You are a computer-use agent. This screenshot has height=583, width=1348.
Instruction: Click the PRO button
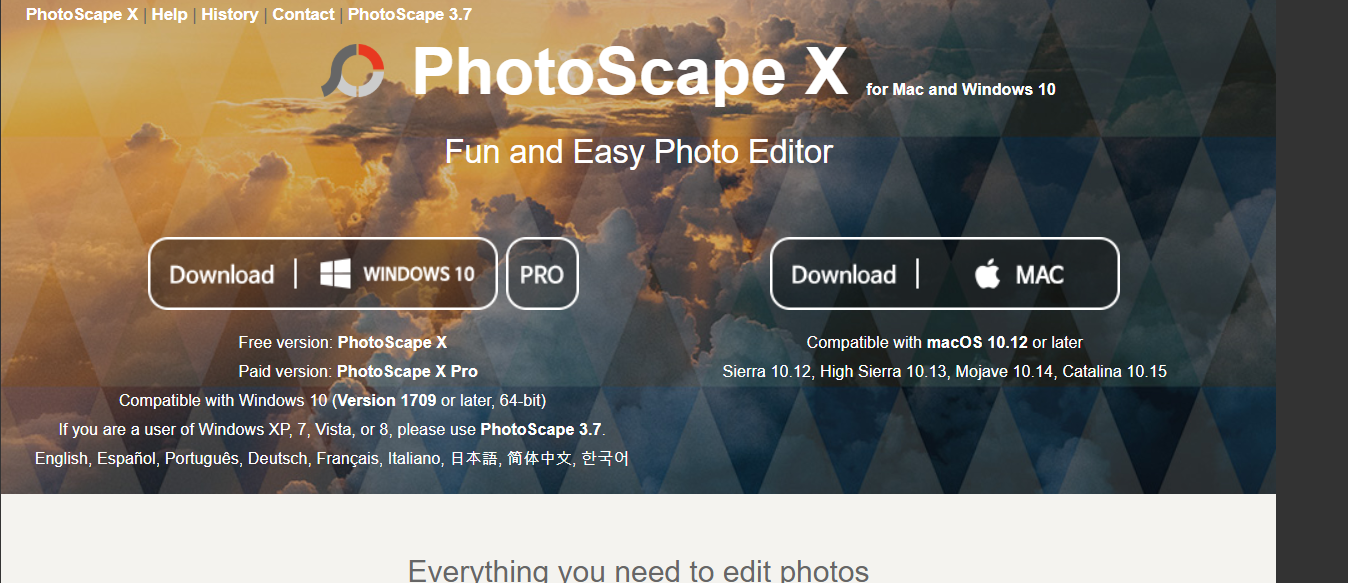[542, 274]
